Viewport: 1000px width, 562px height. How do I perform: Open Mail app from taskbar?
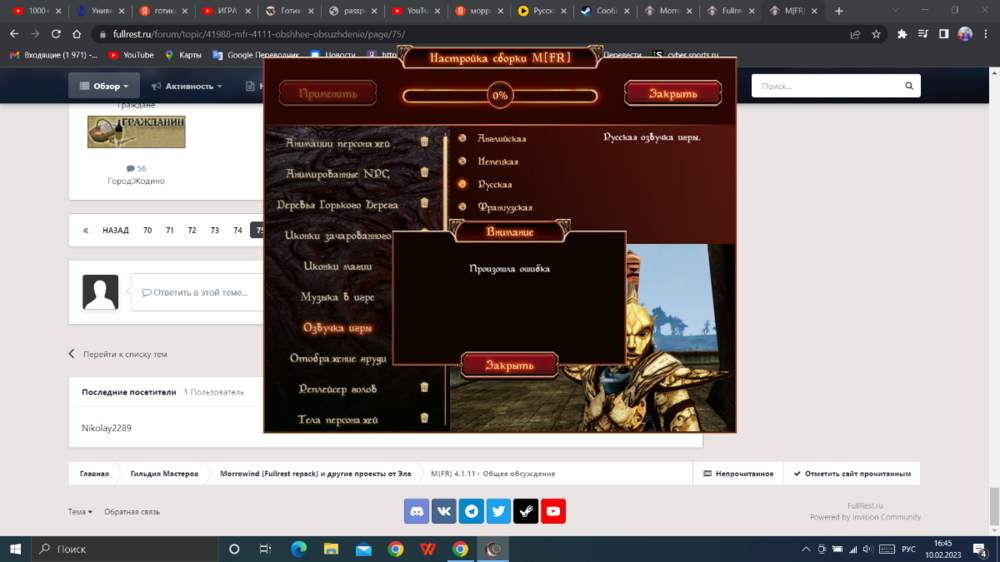(364, 549)
